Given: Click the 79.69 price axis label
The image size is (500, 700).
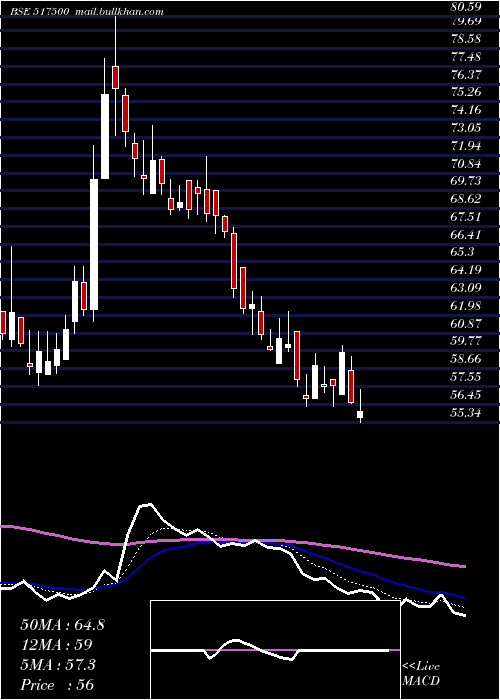Looking at the screenshot, I should coord(465,21).
